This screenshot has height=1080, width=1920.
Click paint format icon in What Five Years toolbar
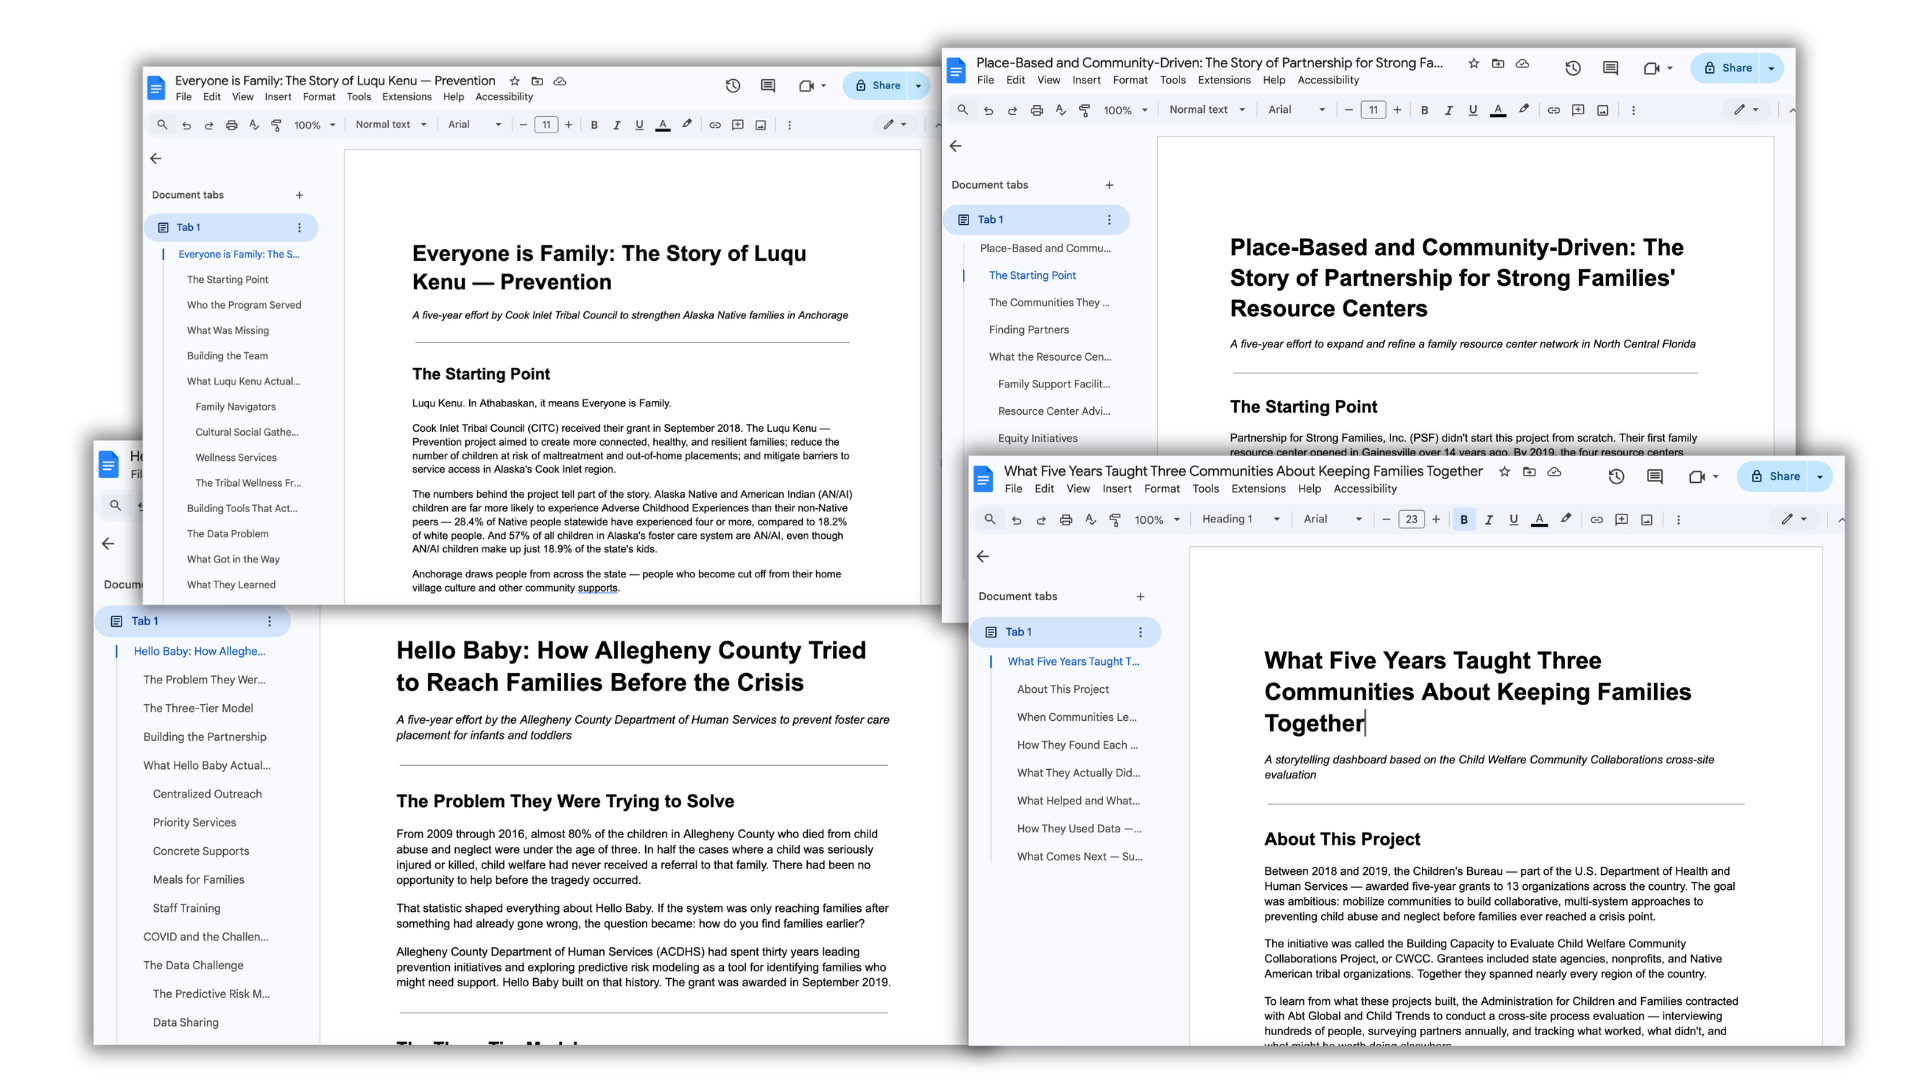point(1115,520)
